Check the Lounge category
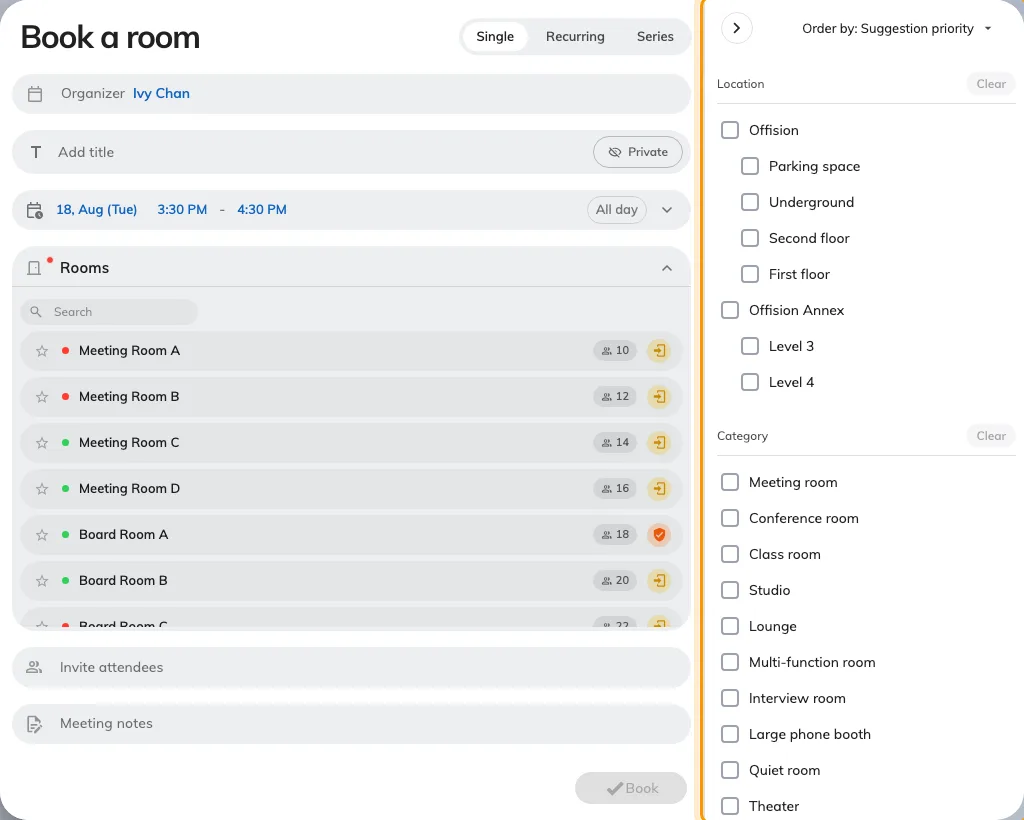This screenshot has height=820, width=1024. (x=729, y=626)
